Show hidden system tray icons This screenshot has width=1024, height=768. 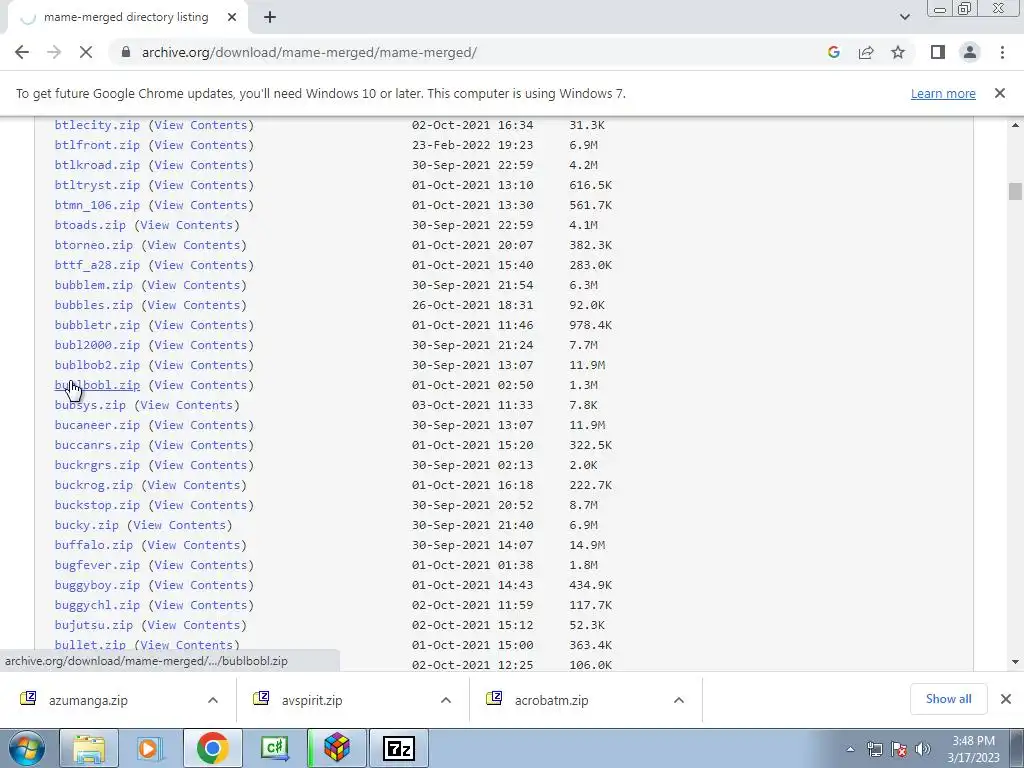850,749
